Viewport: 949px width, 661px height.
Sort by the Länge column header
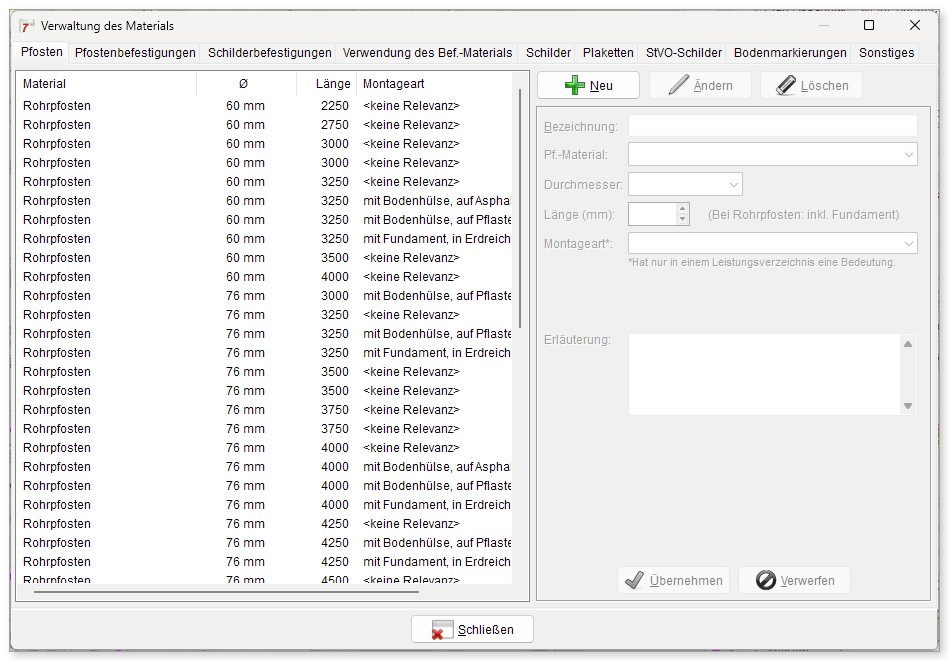326,84
